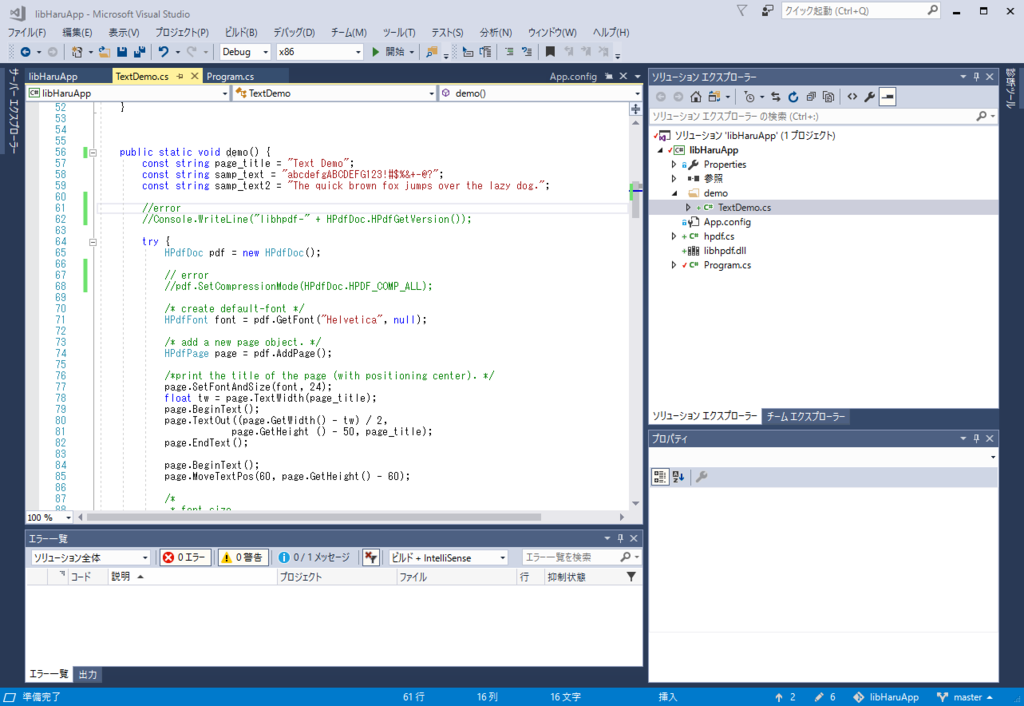Switch to the Program.cs tab
This screenshot has height=706, width=1024.
click(x=231, y=76)
